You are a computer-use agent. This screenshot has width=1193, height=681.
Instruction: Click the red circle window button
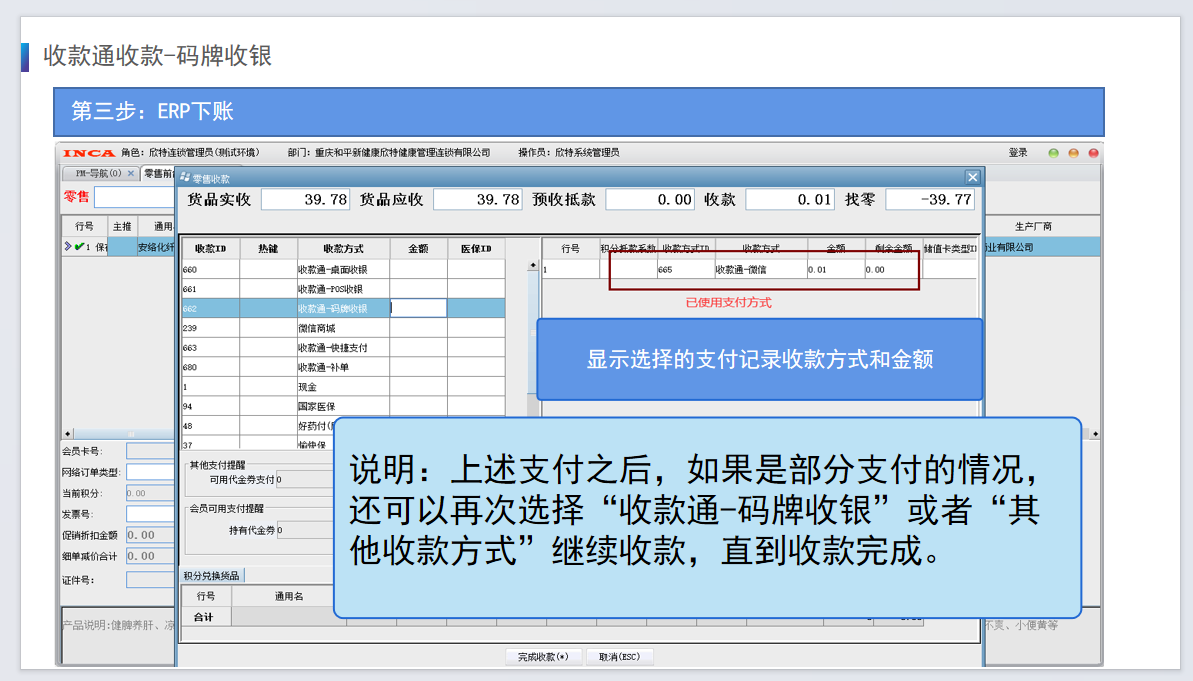[x=1093, y=153]
